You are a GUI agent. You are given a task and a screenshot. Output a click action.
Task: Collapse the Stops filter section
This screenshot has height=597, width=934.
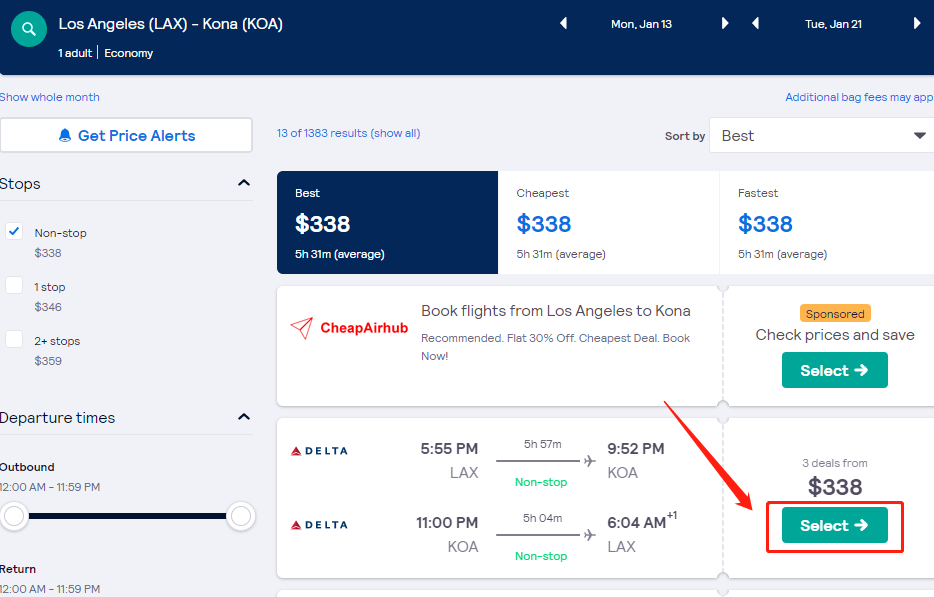pyautogui.click(x=244, y=183)
